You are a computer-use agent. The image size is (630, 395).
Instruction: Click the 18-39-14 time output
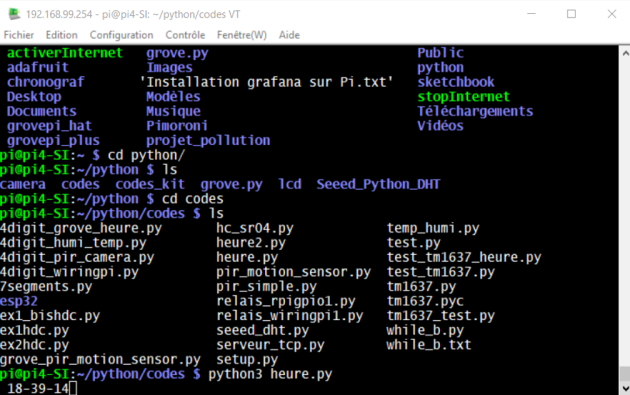pos(38,388)
